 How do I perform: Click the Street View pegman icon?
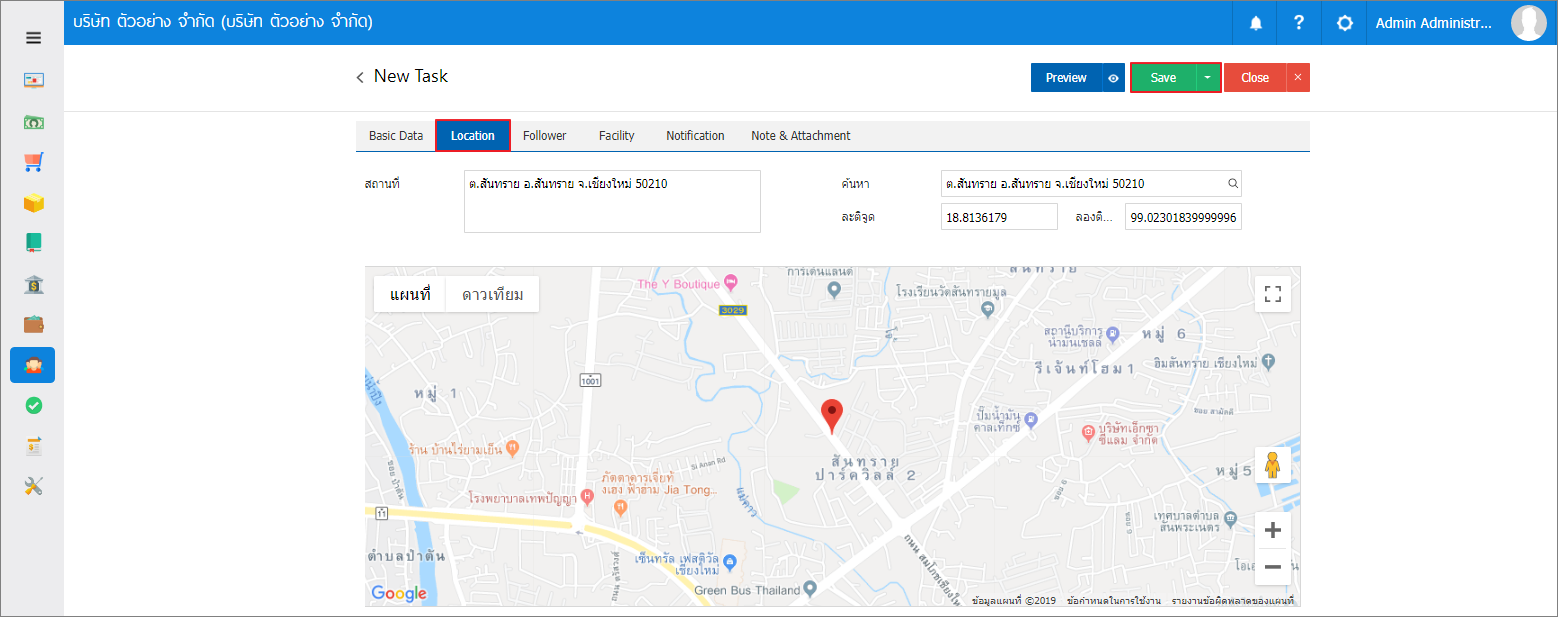[x=1273, y=465]
